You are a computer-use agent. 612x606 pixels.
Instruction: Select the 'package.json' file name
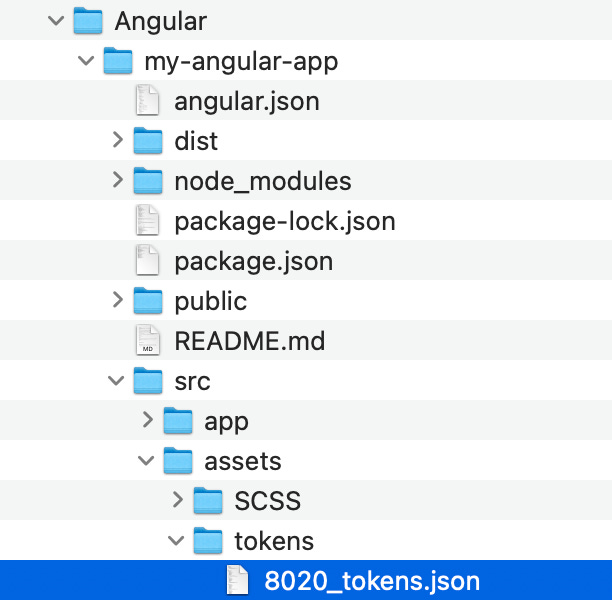point(254,262)
